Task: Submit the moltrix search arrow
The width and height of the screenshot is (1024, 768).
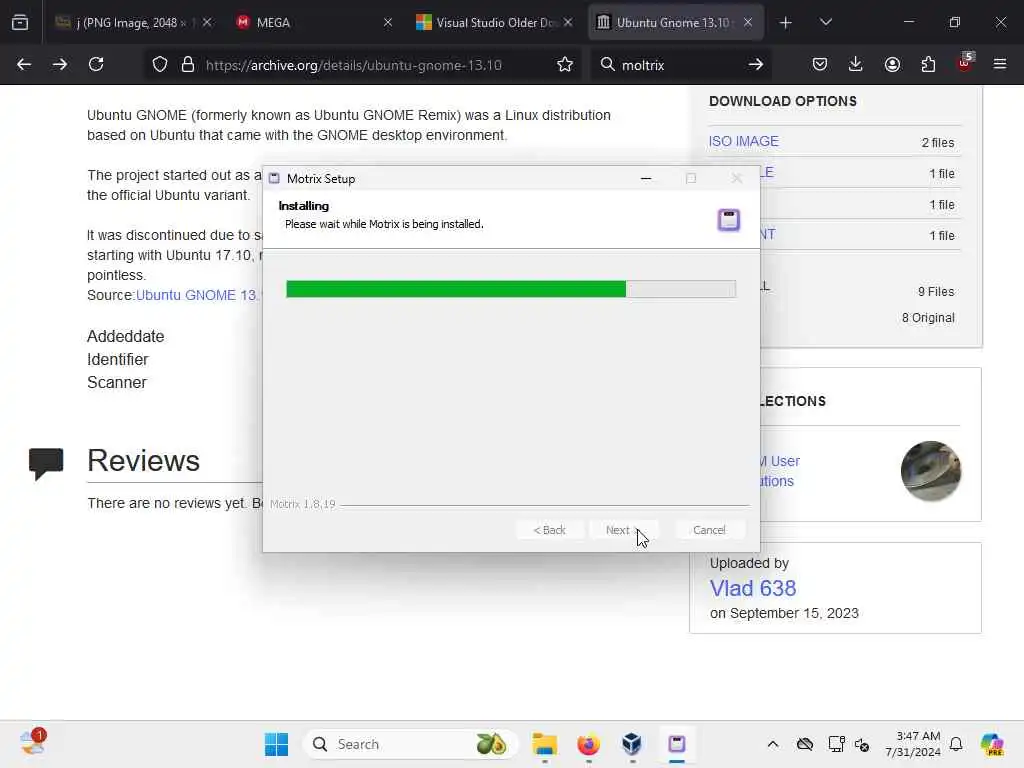Action: 756,65
